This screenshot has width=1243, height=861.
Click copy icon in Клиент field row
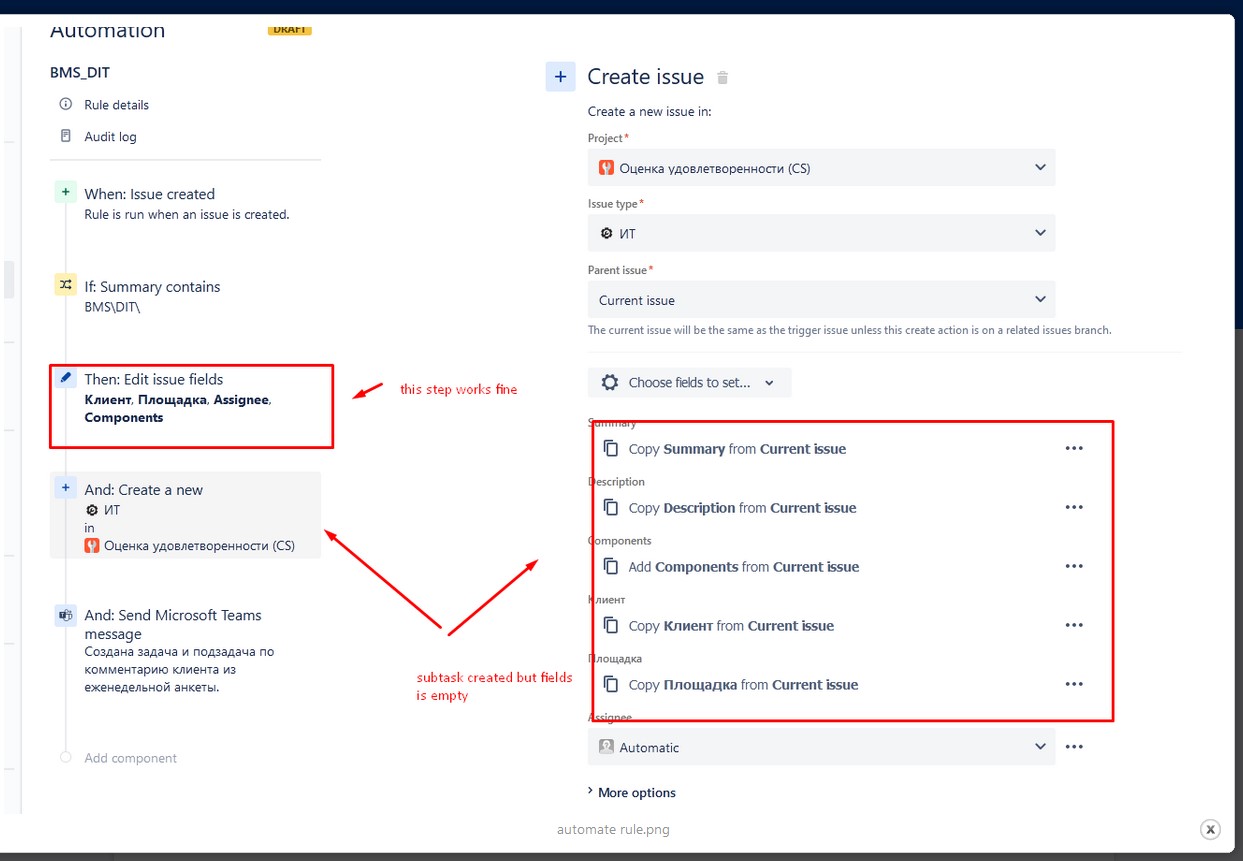pyautogui.click(x=611, y=626)
